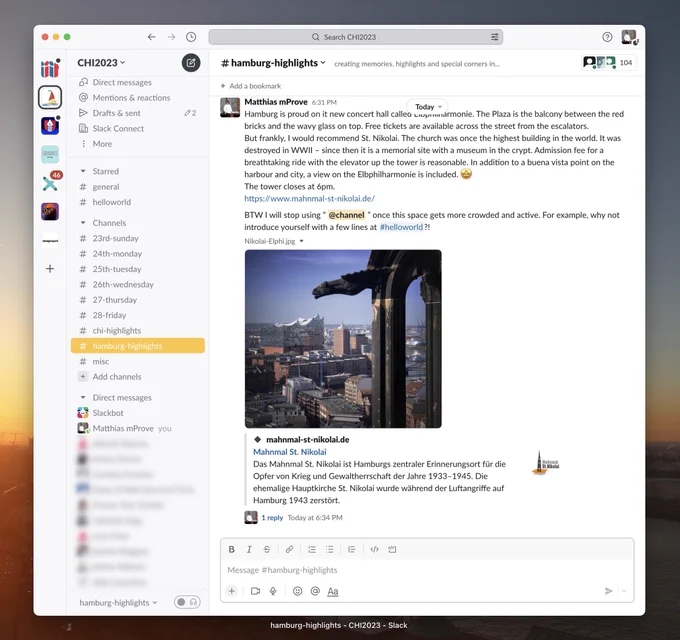Click Add a bookmark
This screenshot has width=680, height=640.
point(251,86)
